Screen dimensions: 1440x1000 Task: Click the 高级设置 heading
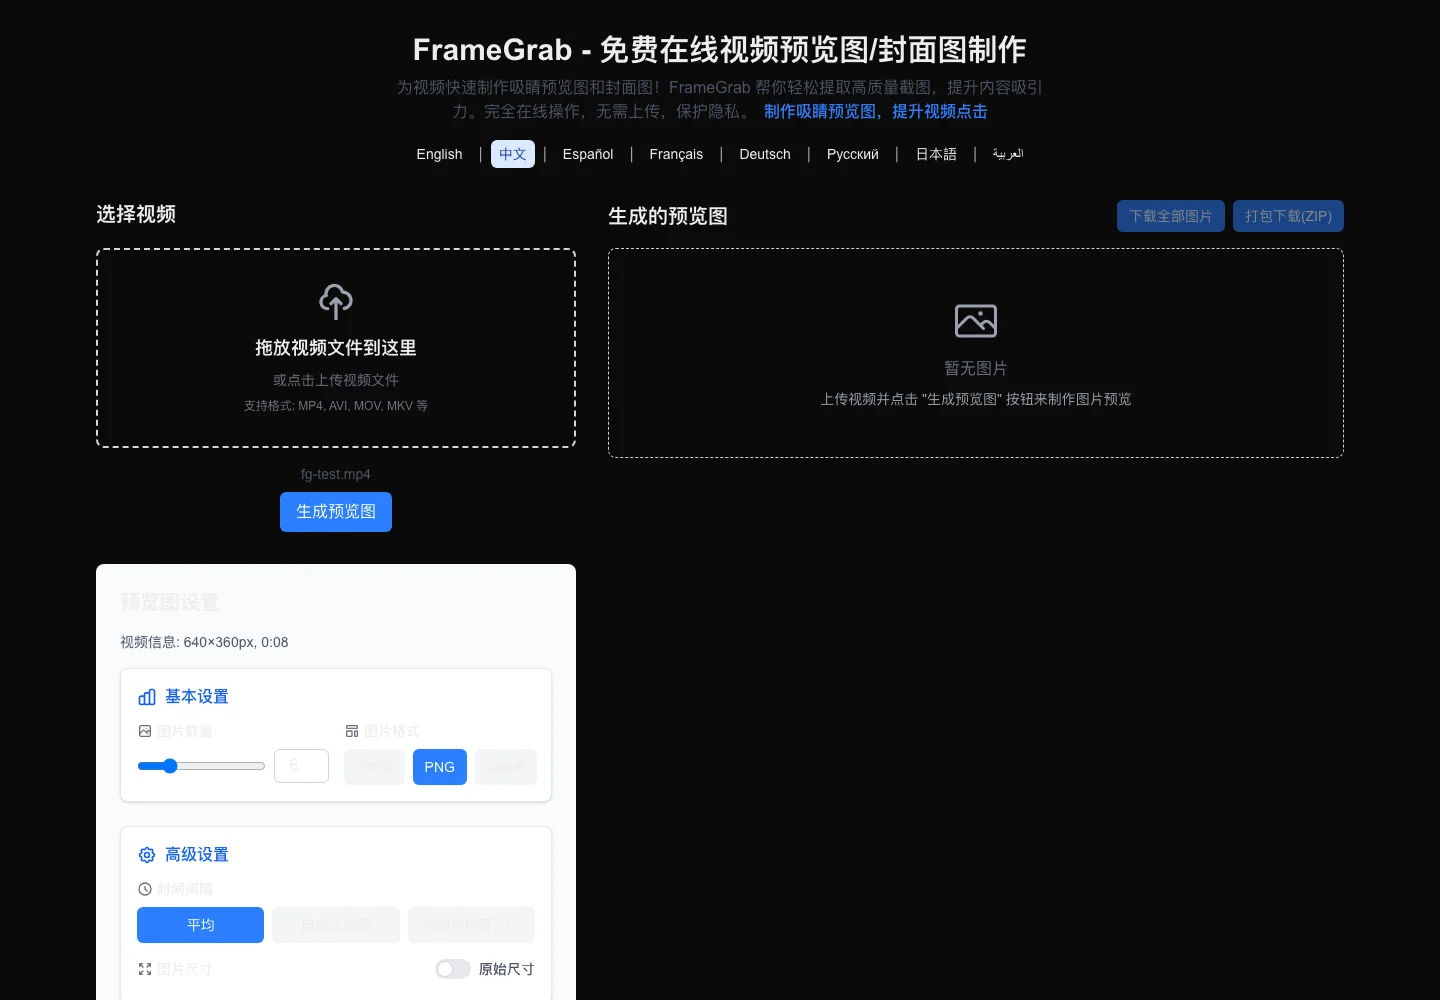click(197, 855)
